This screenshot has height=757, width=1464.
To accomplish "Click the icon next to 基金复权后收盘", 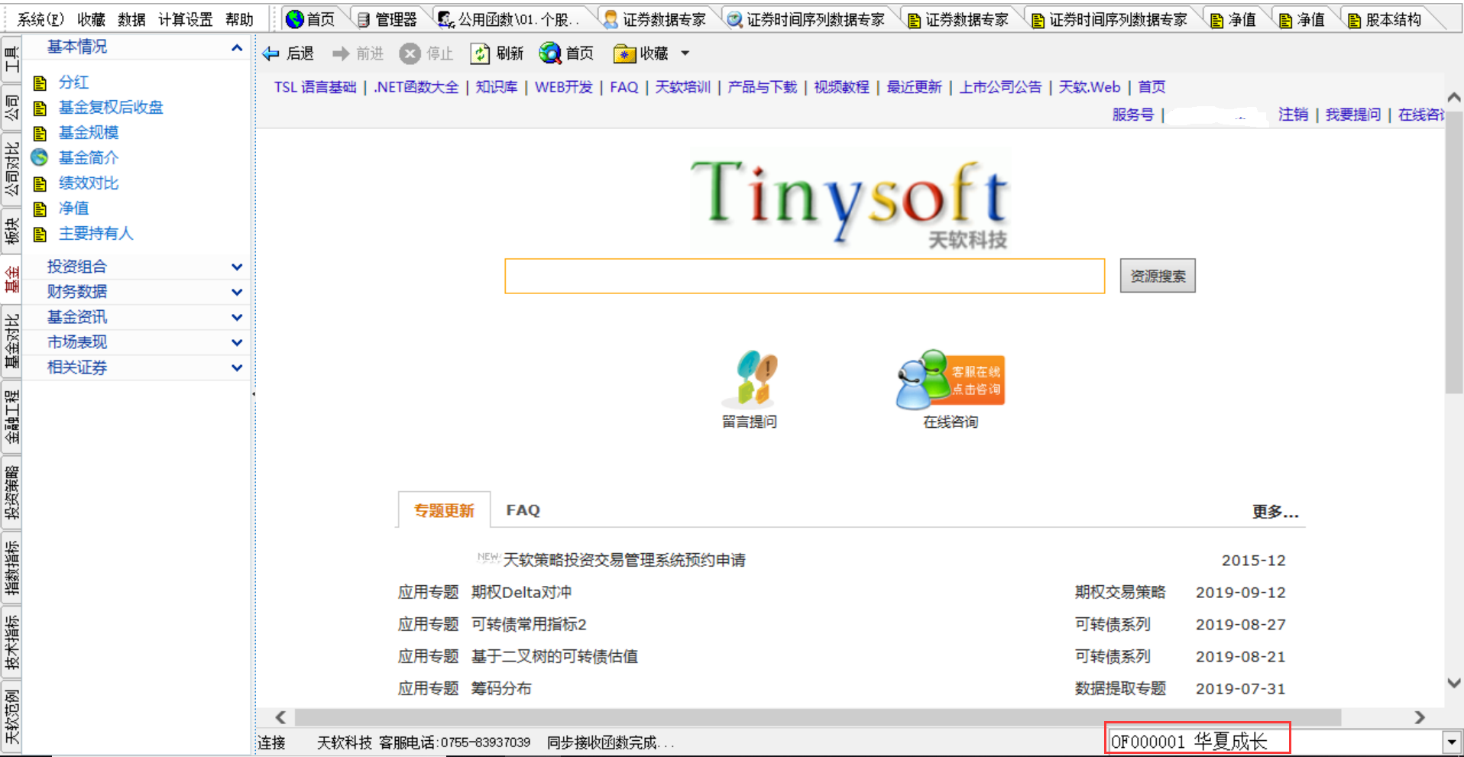I will tap(40, 108).
